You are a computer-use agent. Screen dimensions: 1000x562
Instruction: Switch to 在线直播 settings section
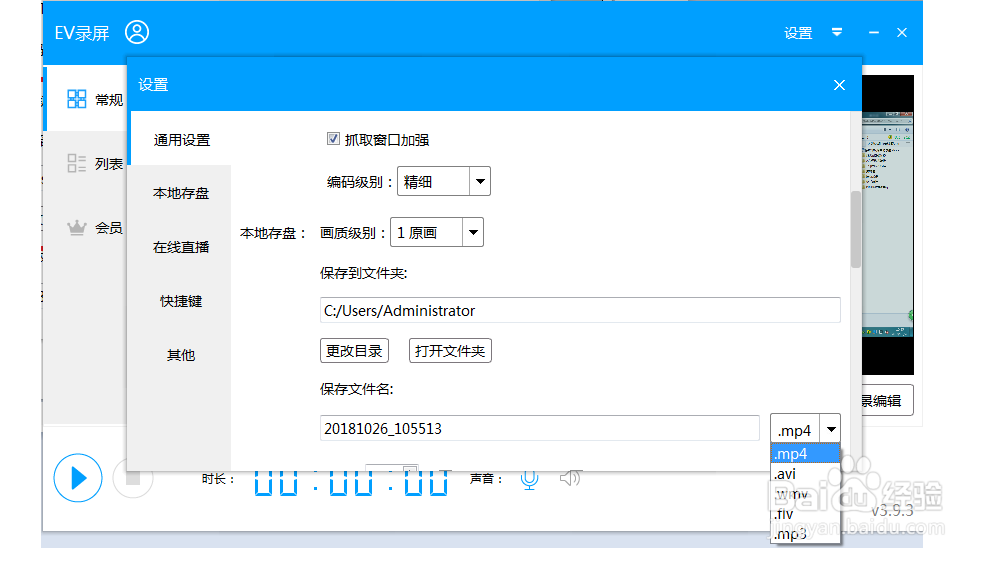click(181, 247)
